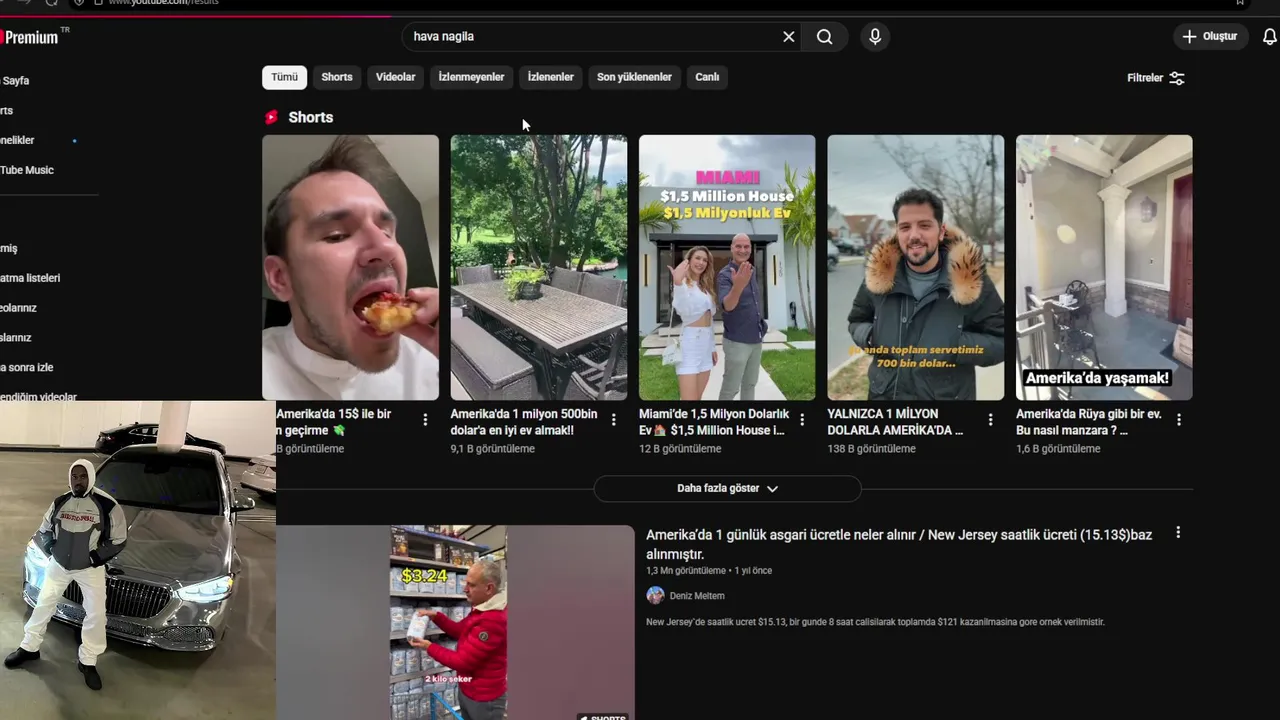Open the 'atma listeleri' playlists sidebar item
1280x720 pixels.
[30, 278]
